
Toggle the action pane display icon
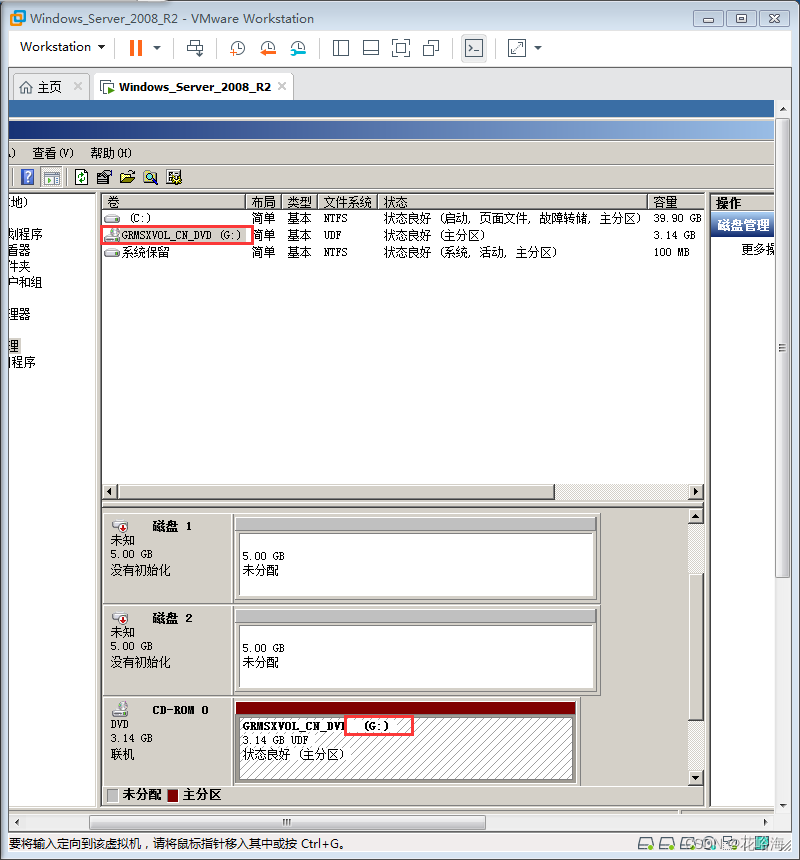click(x=52, y=177)
